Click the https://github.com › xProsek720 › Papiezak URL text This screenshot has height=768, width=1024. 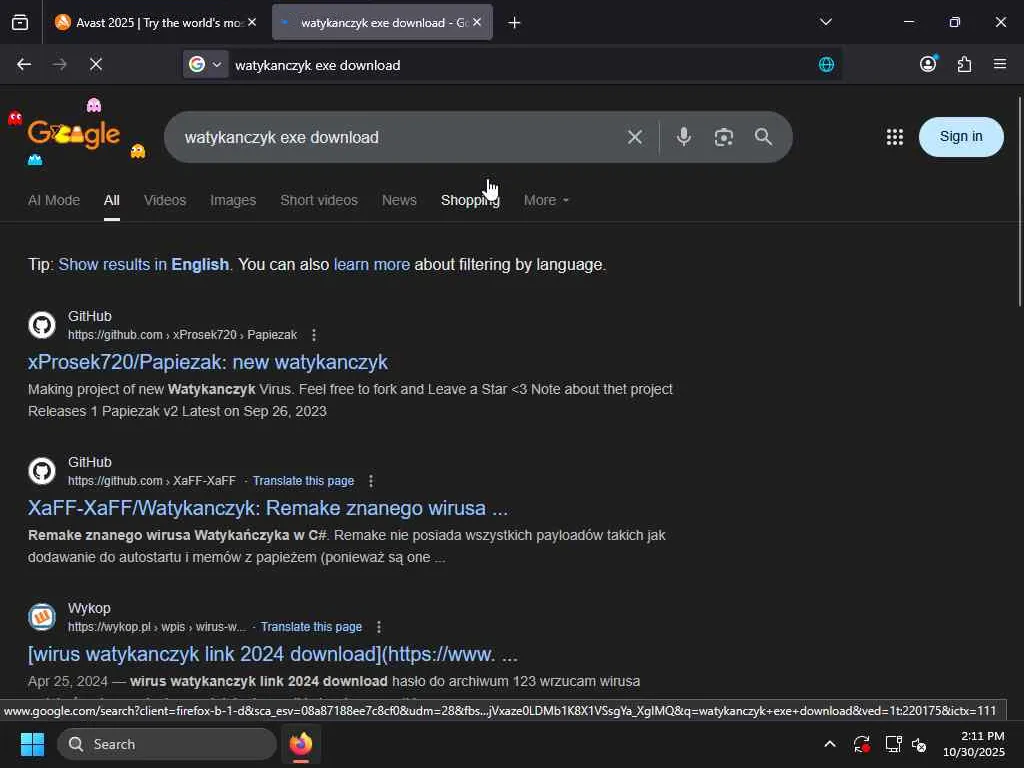(x=182, y=335)
